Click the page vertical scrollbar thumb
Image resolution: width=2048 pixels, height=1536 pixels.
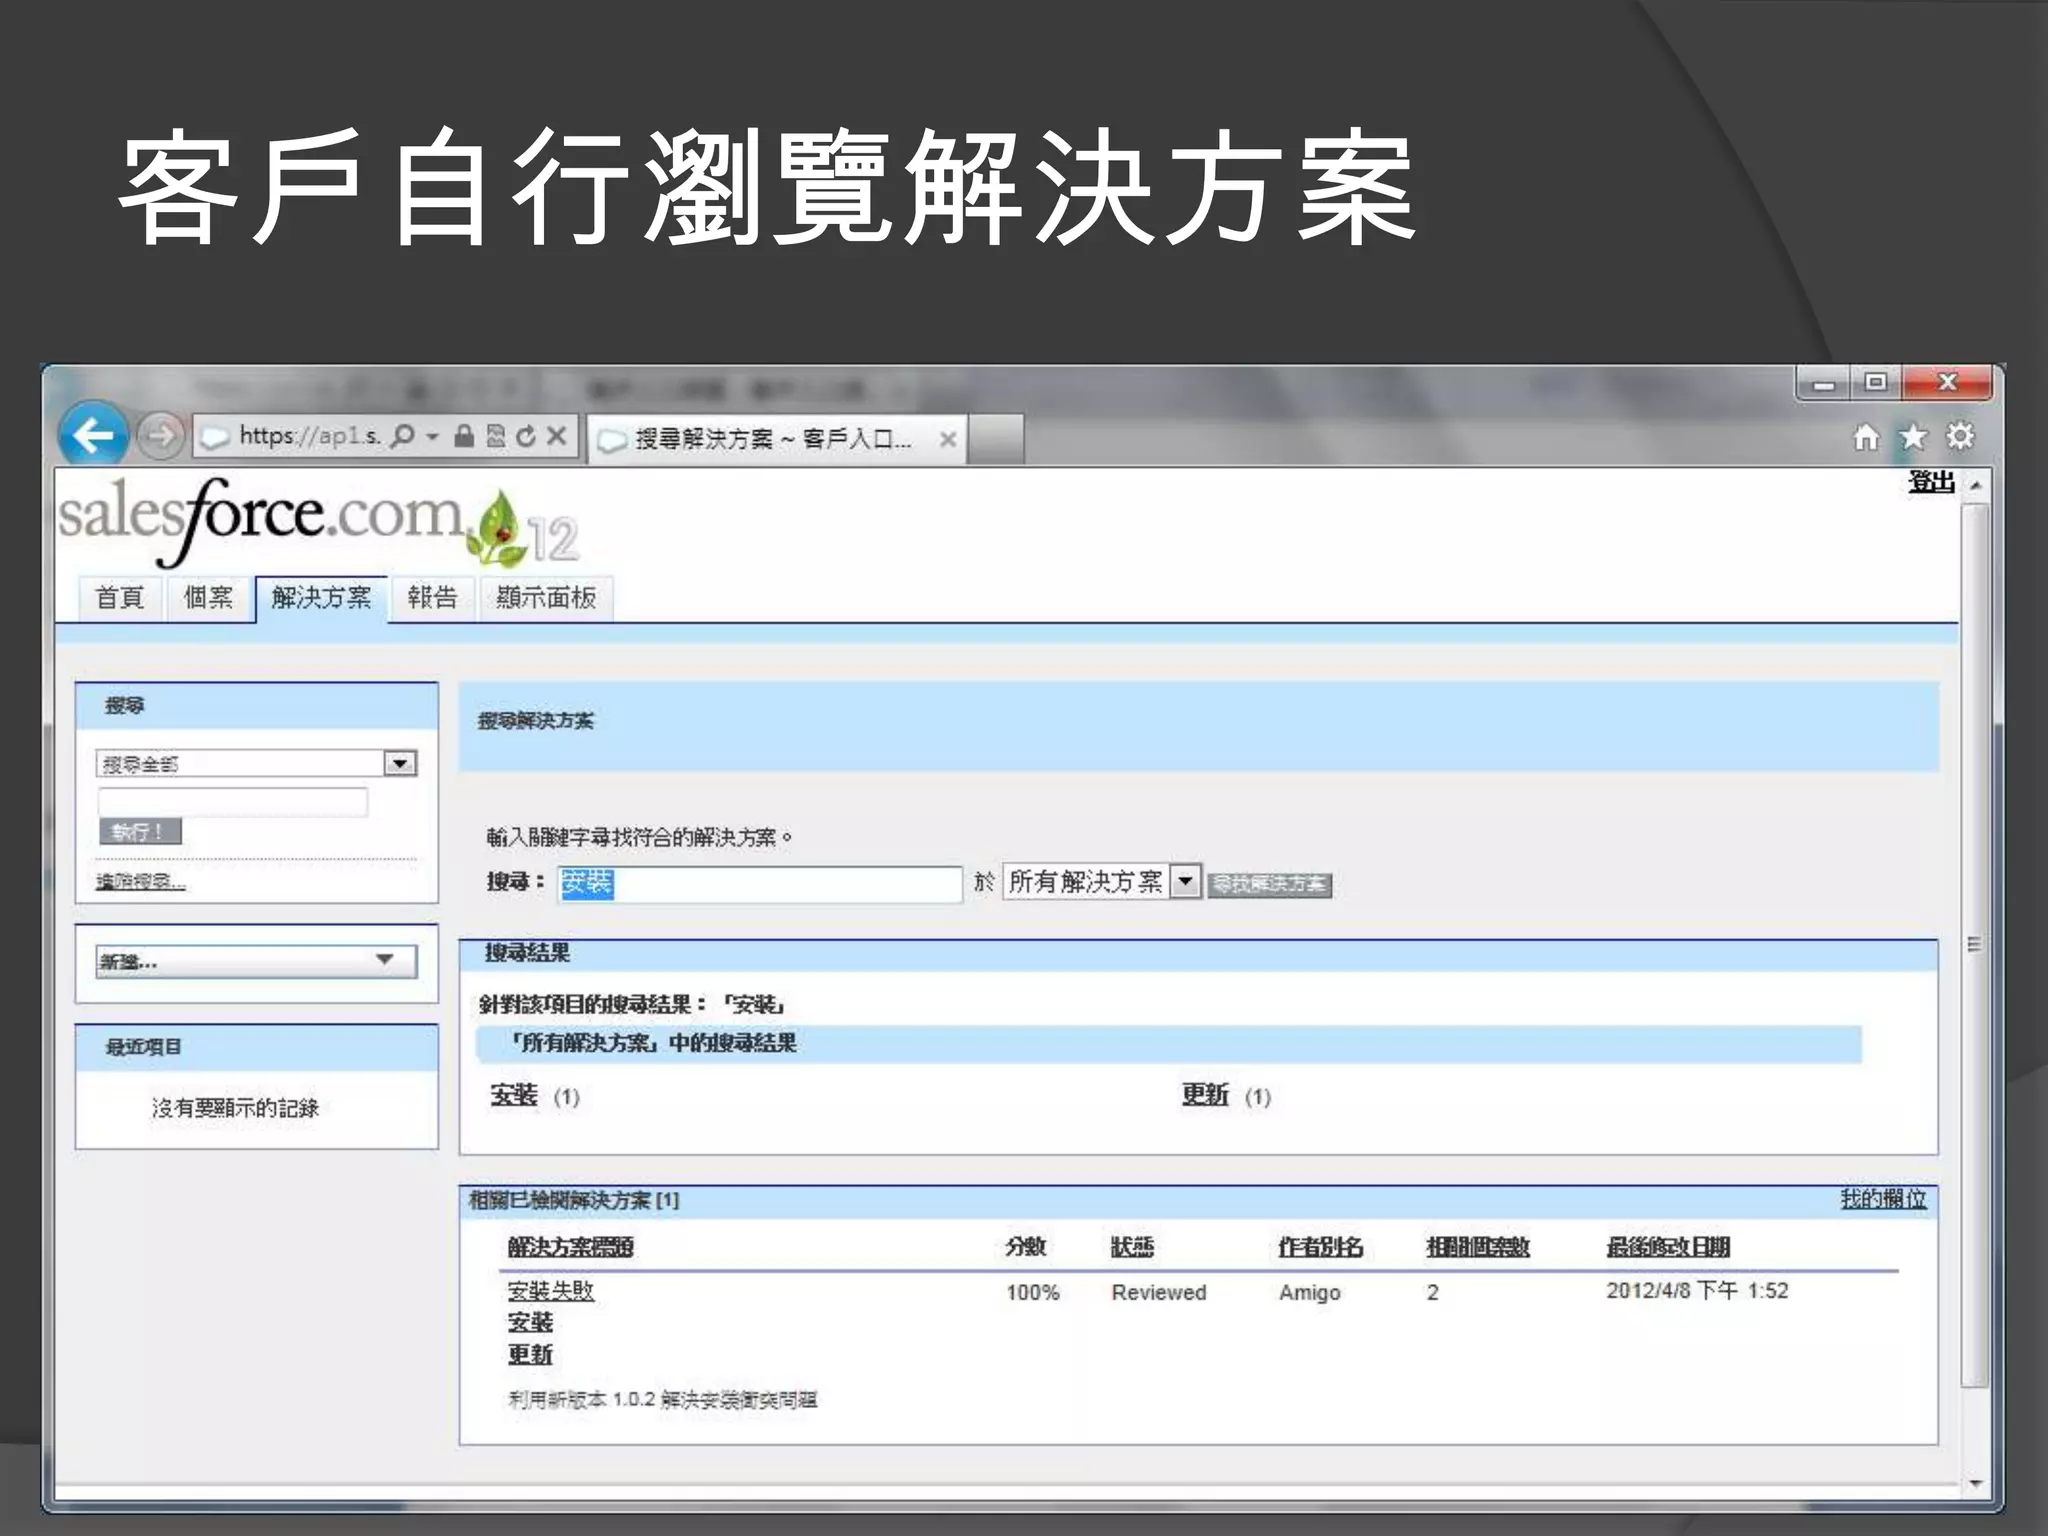(1974, 945)
